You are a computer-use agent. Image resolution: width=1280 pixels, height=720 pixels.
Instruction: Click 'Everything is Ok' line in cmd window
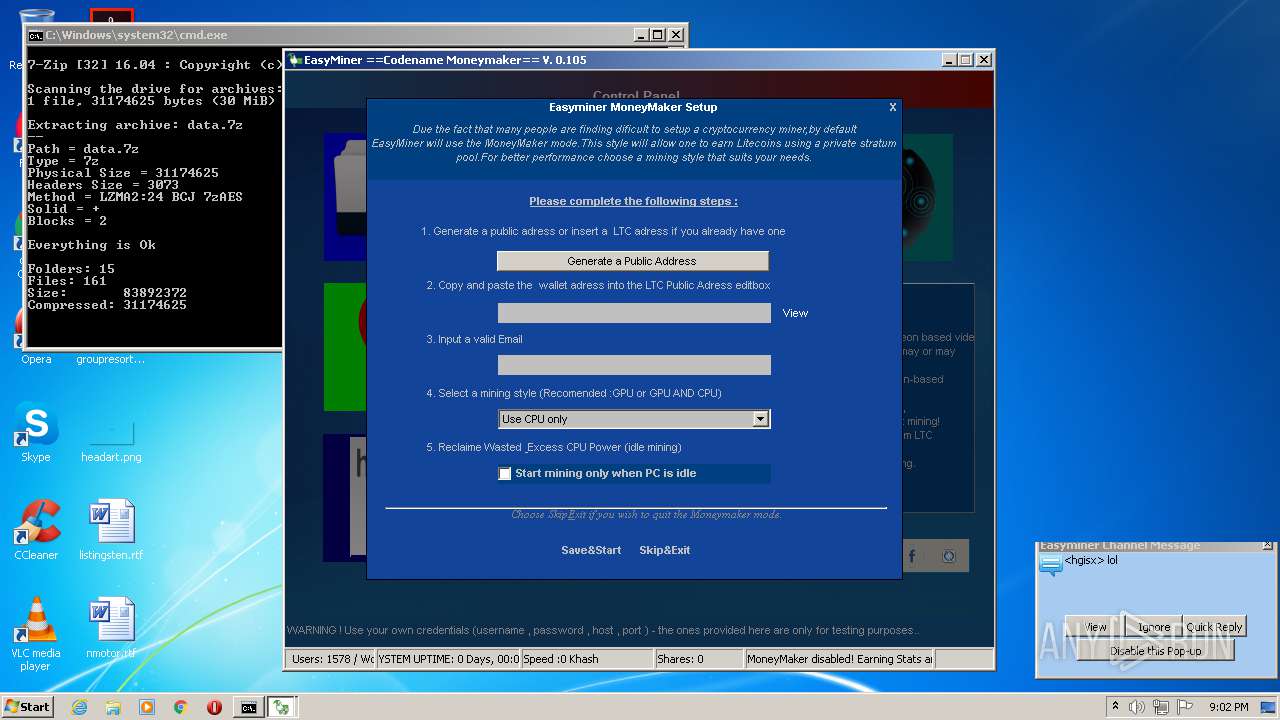[x=91, y=245]
